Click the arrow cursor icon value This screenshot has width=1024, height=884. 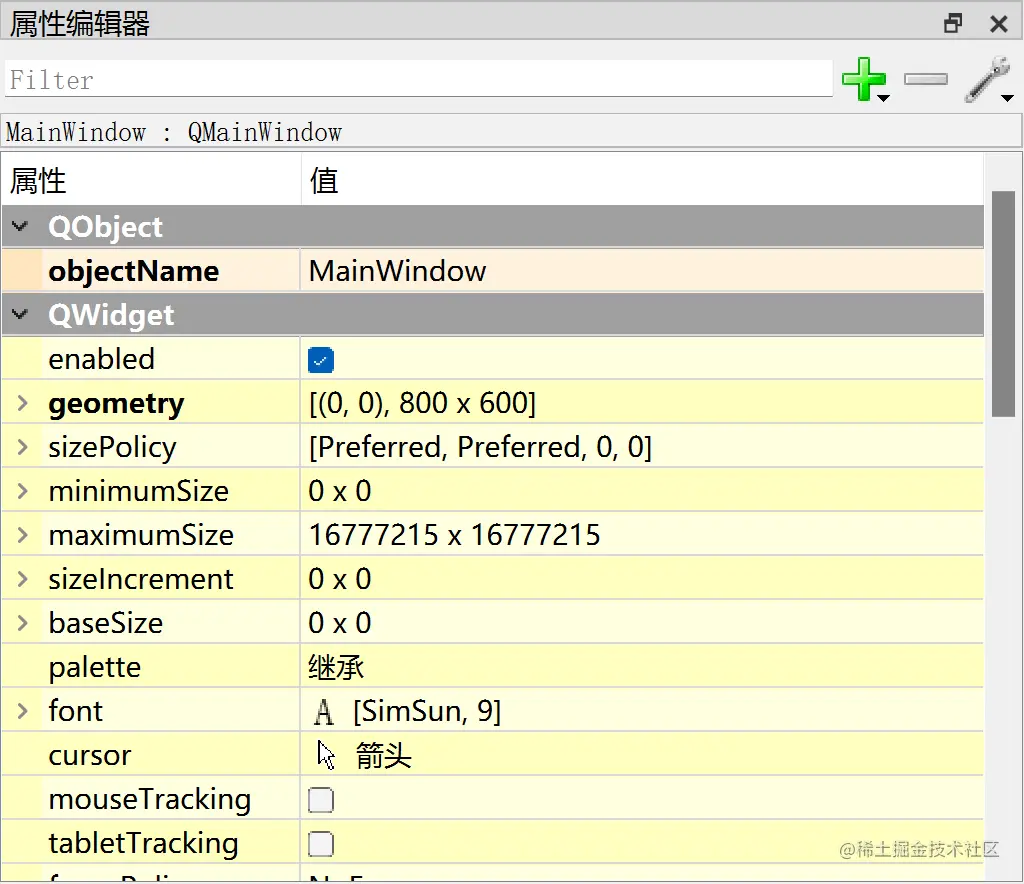(x=326, y=755)
